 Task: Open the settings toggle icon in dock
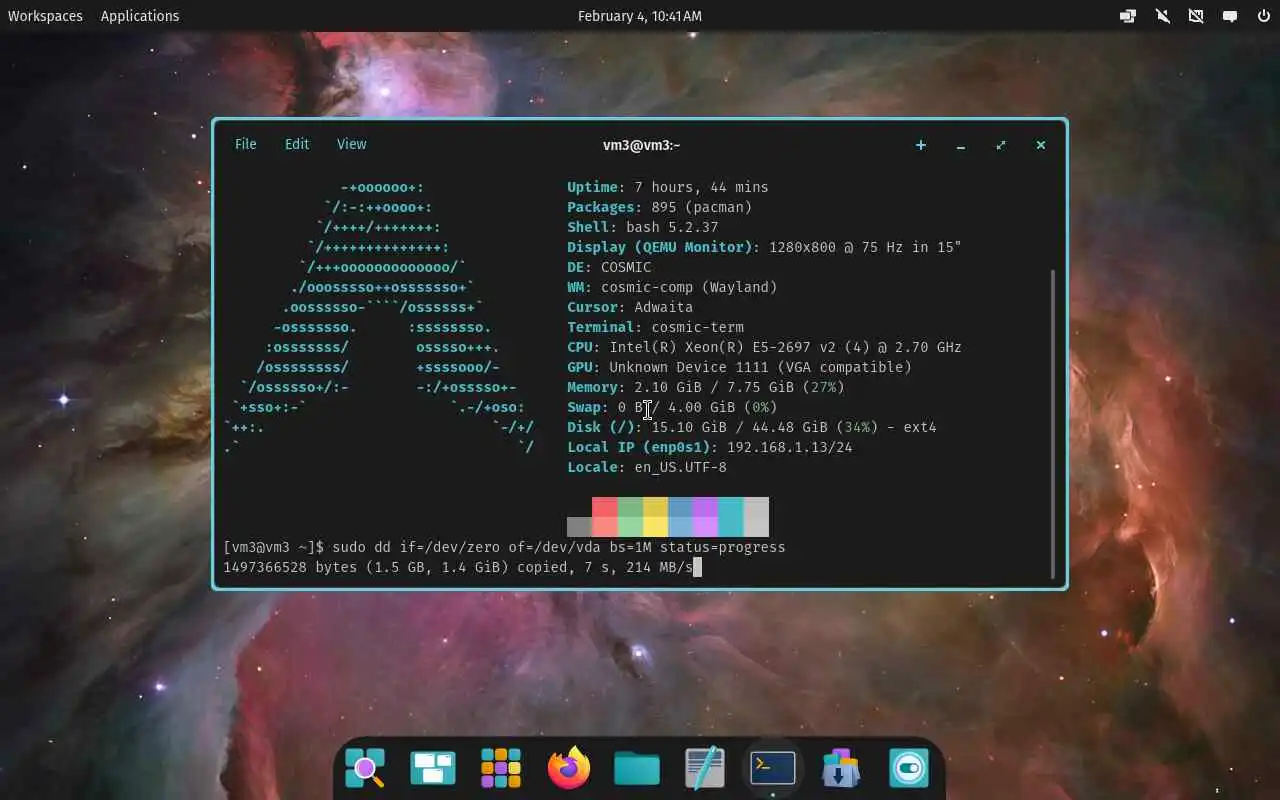point(909,768)
